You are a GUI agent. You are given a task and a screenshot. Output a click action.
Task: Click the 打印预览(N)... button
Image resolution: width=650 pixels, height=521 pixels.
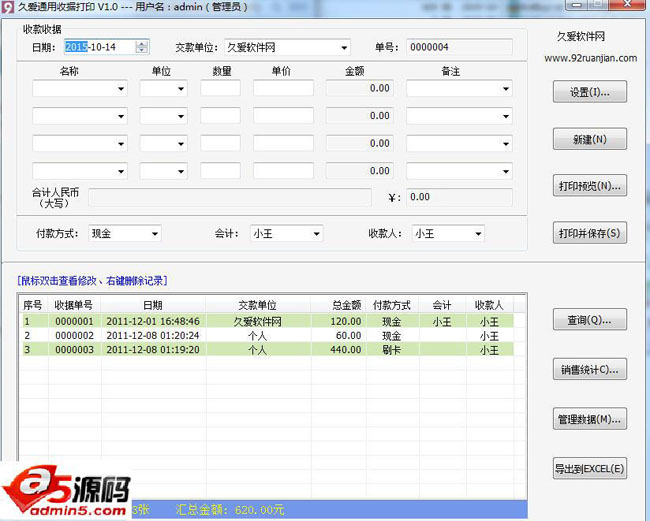click(x=589, y=186)
